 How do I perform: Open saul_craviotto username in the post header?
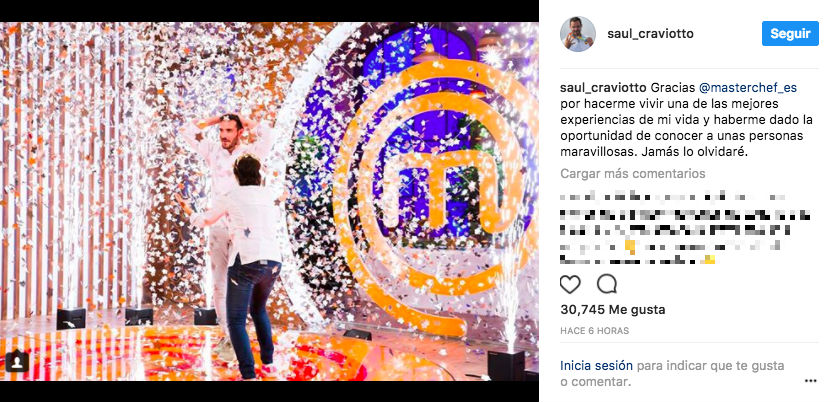pos(650,34)
